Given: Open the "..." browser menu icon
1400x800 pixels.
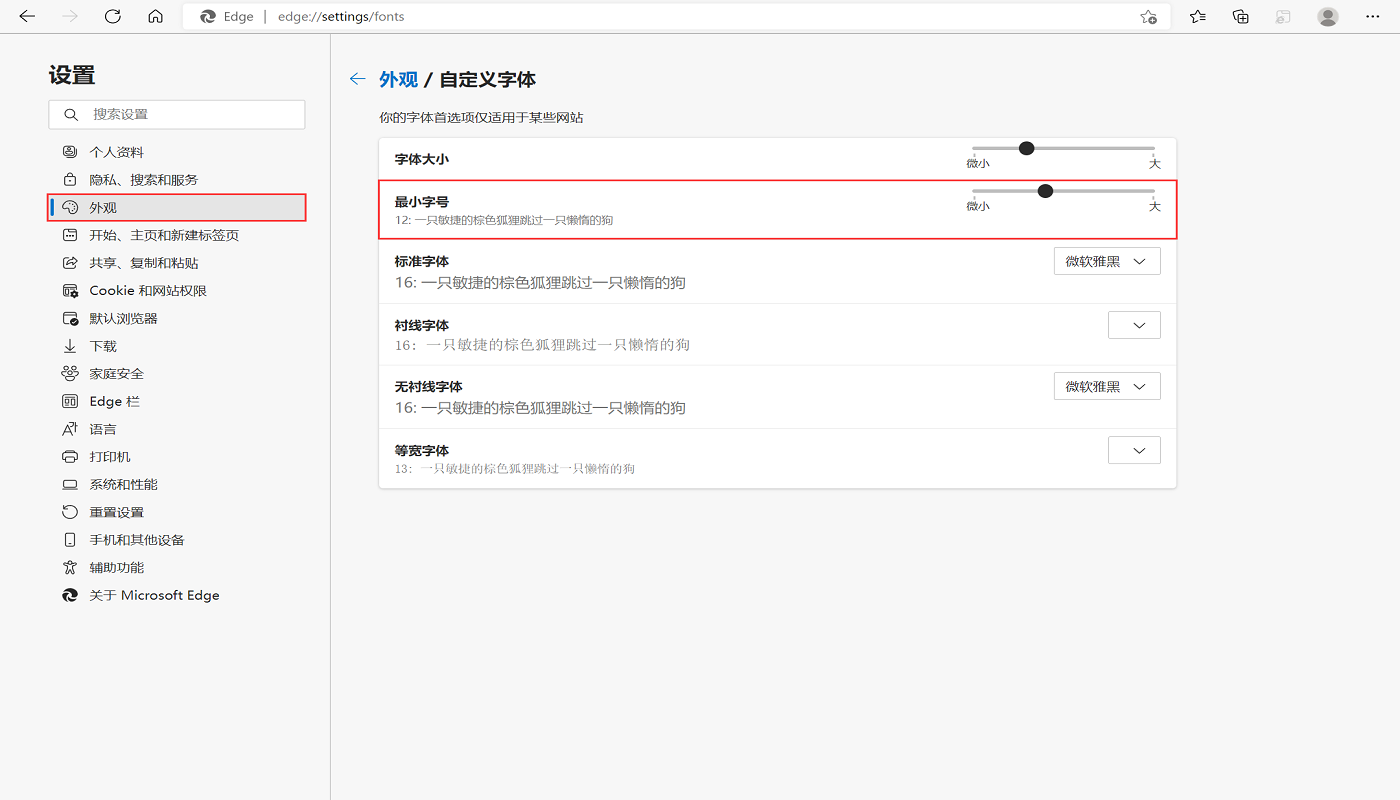Looking at the screenshot, I should point(1372,17).
